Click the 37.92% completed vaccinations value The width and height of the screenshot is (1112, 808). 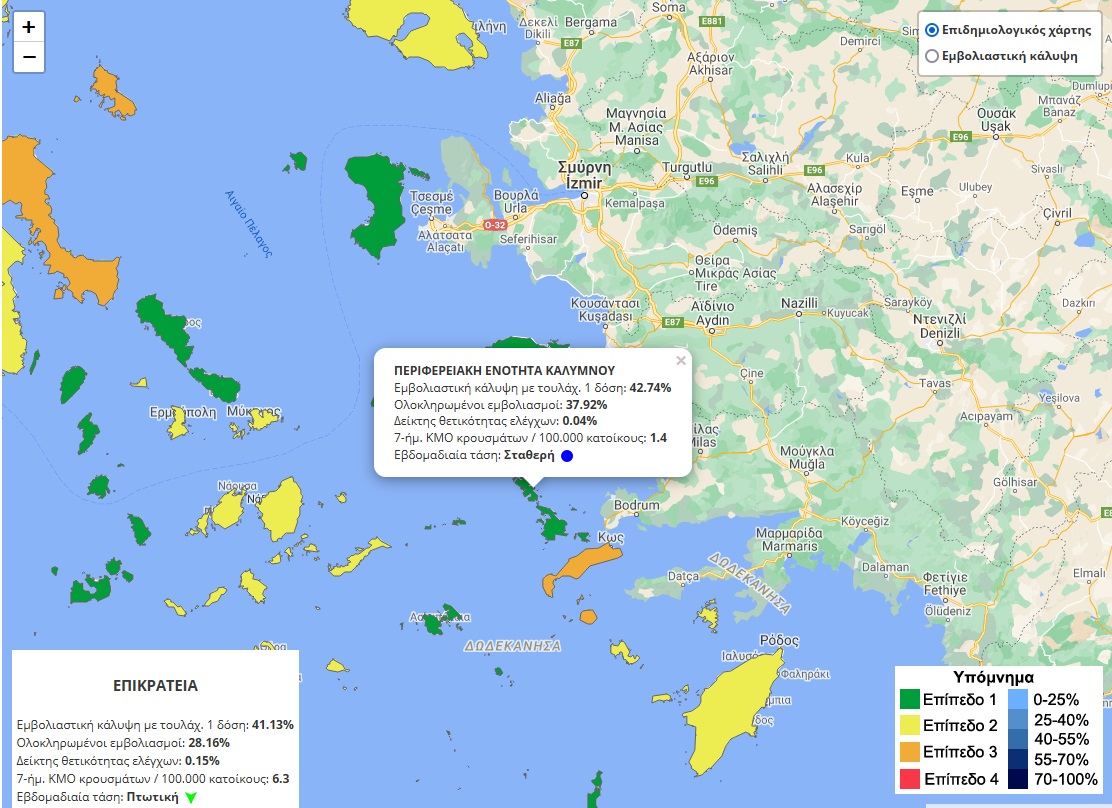pos(586,405)
